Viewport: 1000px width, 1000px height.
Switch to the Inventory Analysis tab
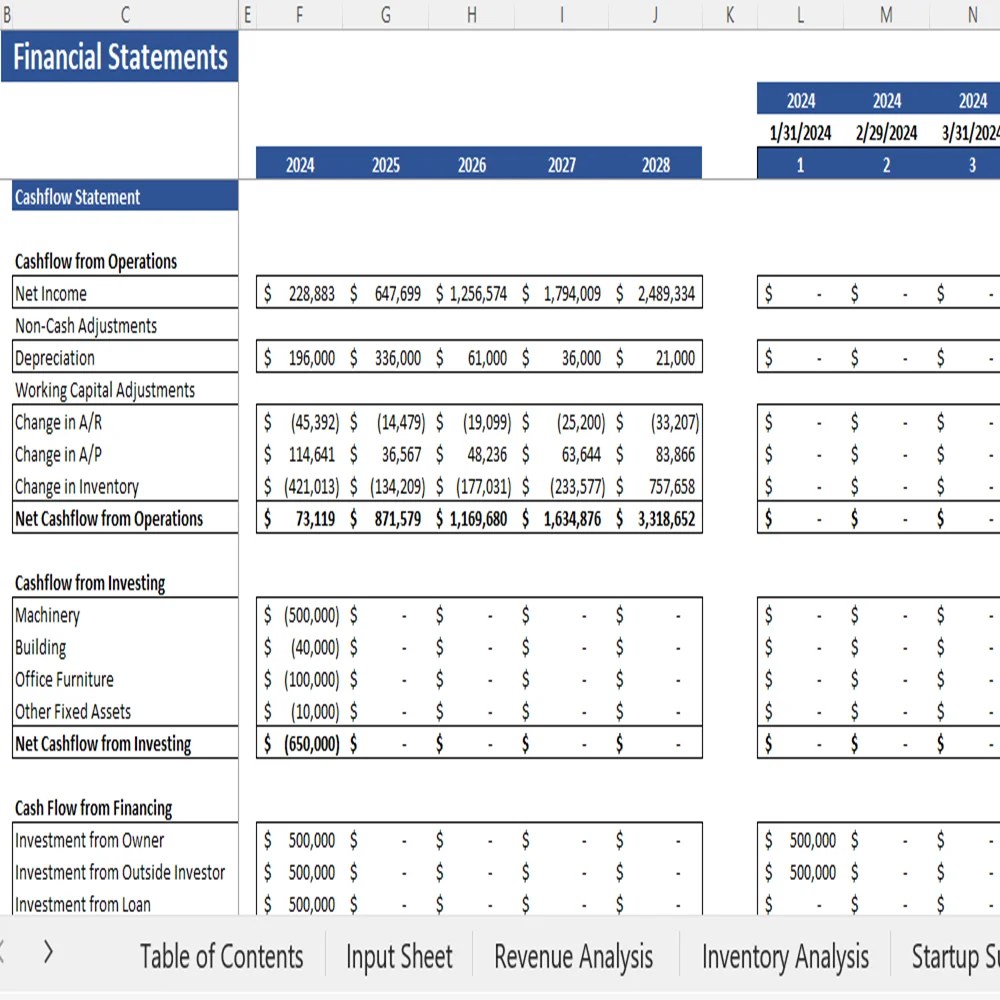coord(785,956)
